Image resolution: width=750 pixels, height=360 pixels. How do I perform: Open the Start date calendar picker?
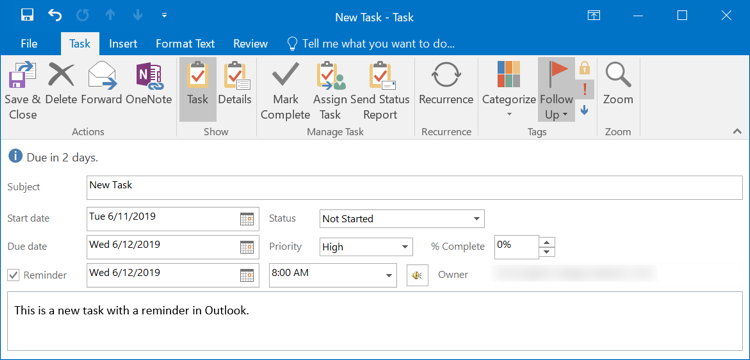pos(247,219)
